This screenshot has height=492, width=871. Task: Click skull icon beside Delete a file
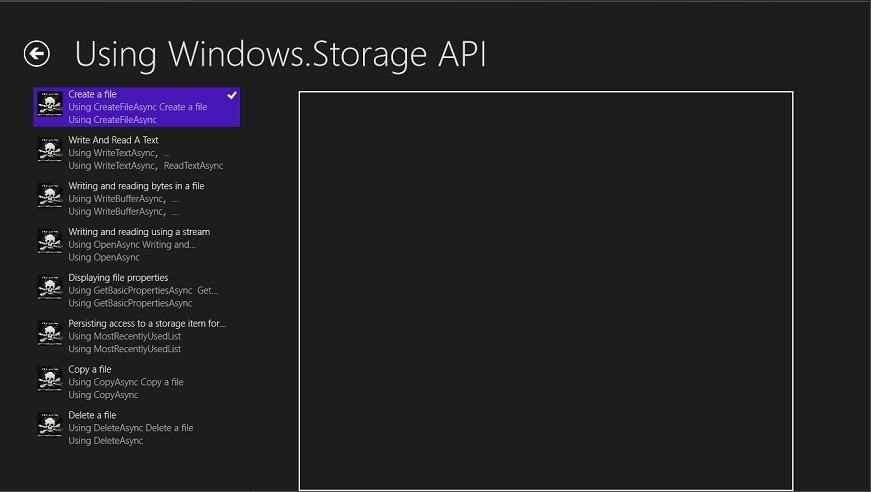pos(50,425)
